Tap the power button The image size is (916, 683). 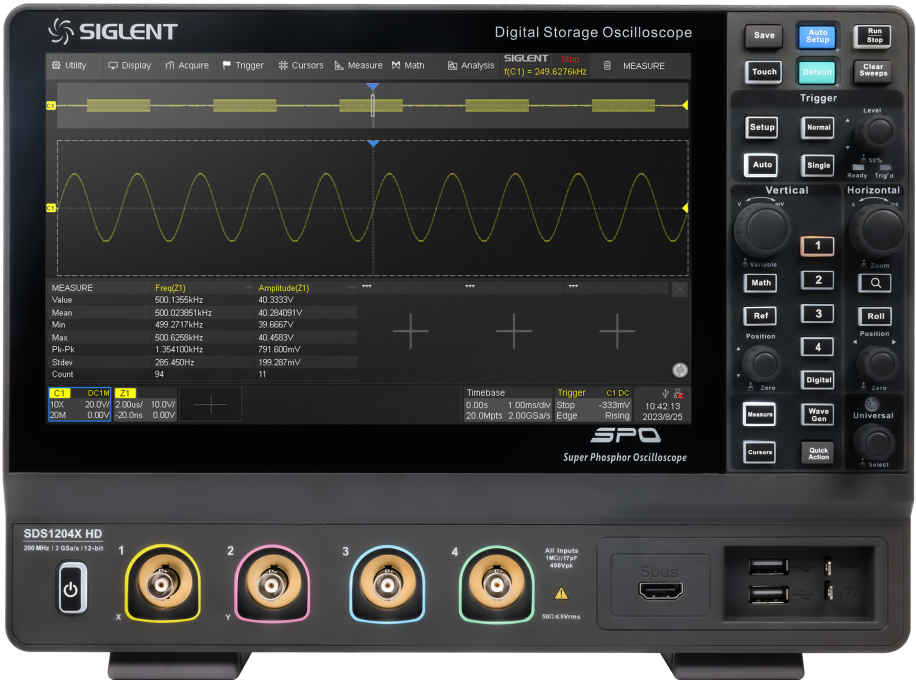tap(71, 589)
